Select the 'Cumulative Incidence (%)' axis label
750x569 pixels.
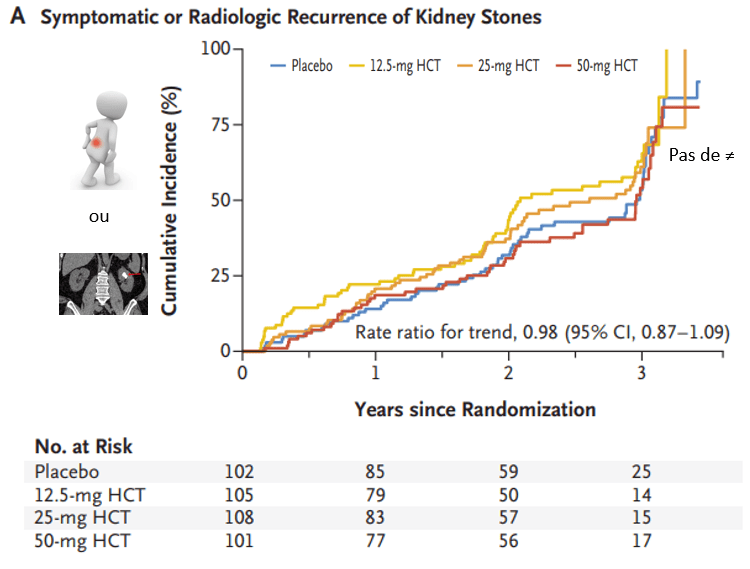pyautogui.click(x=171, y=200)
